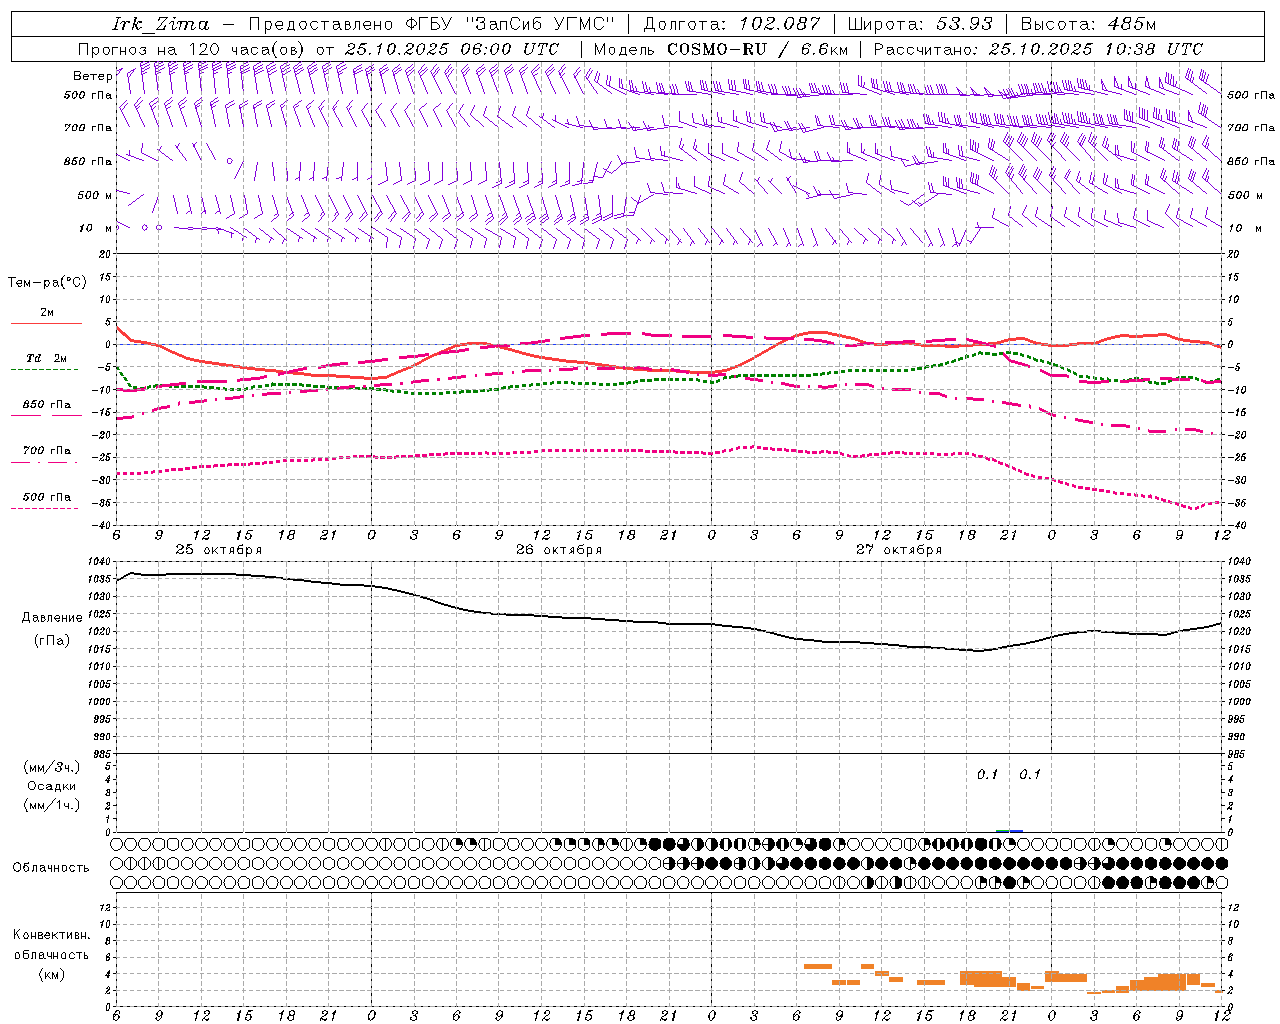Select the elevation value 485м
The height and width of the screenshot is (1024, 1280).
click(1132, 24)
